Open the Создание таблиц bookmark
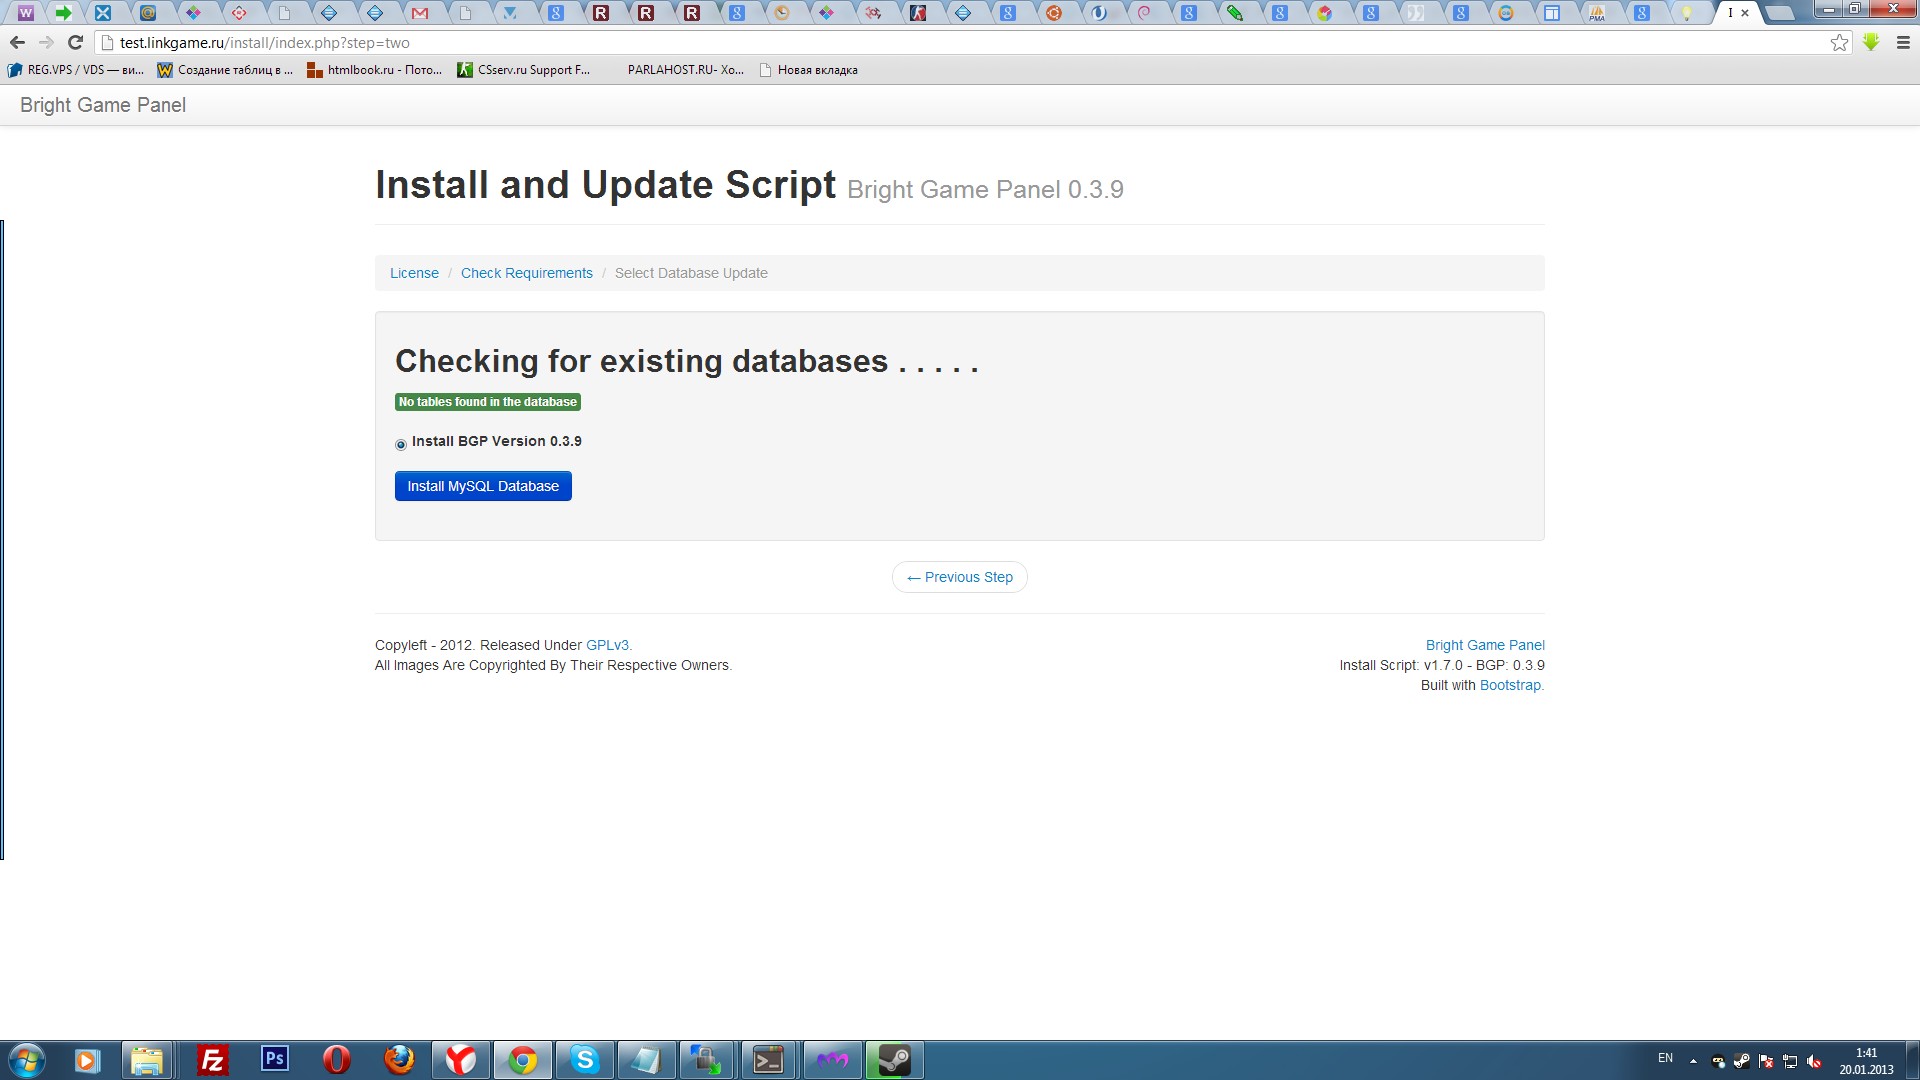Viewport: 1920px width, 1080px height. [x=225, y=70]
